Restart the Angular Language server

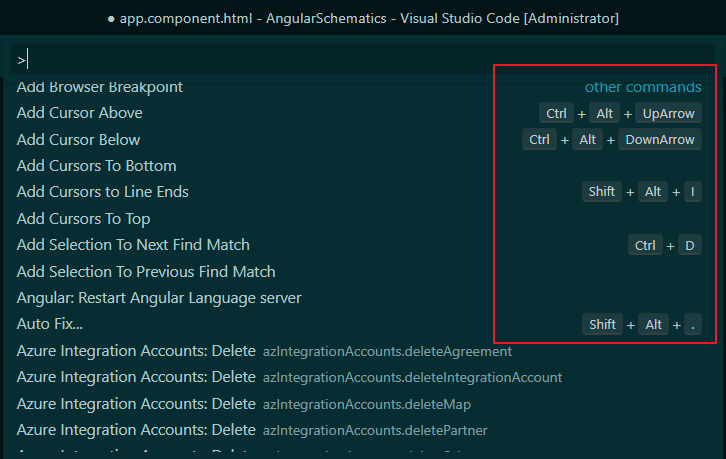[159, 298]
